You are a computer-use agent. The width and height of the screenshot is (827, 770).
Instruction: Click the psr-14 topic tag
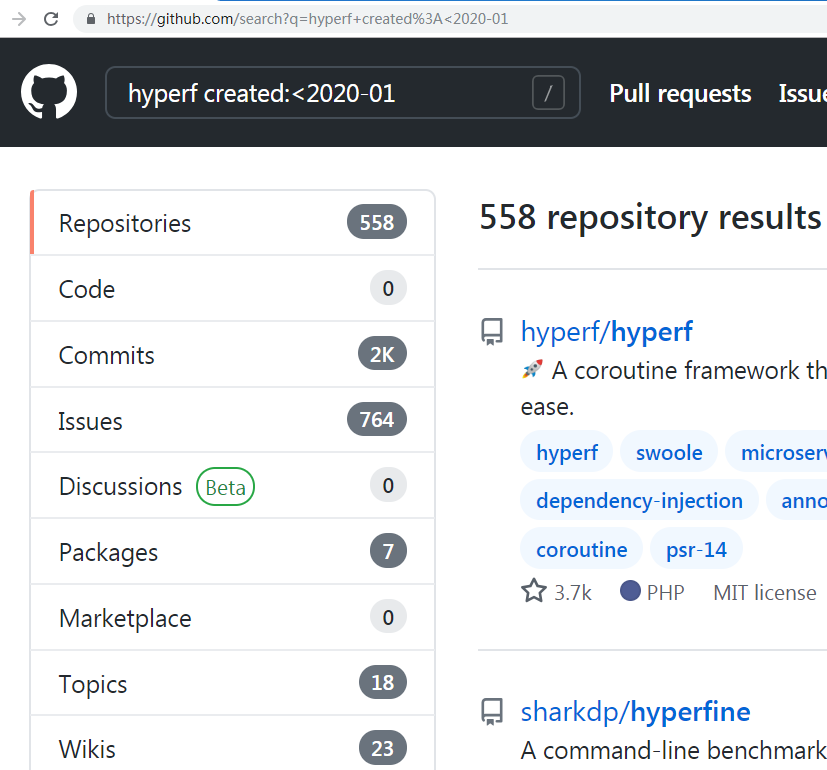pos(696,549)
